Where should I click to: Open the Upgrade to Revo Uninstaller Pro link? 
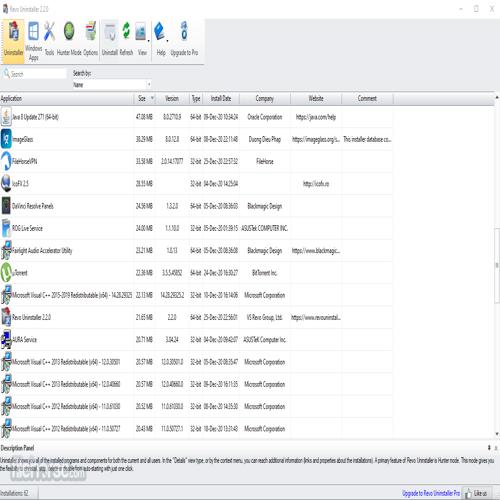(x=431, y=493)
